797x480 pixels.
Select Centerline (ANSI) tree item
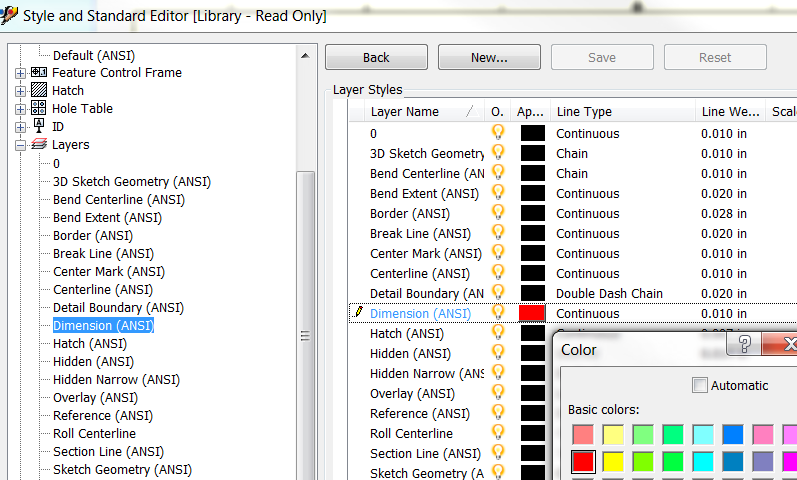[x=103, y=289]
